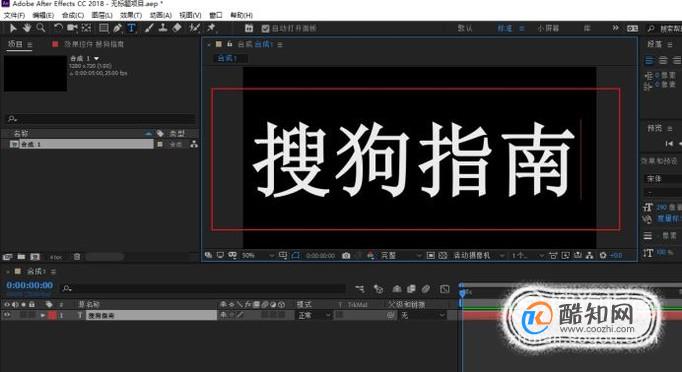Select the Brush tool

(149, 28)
